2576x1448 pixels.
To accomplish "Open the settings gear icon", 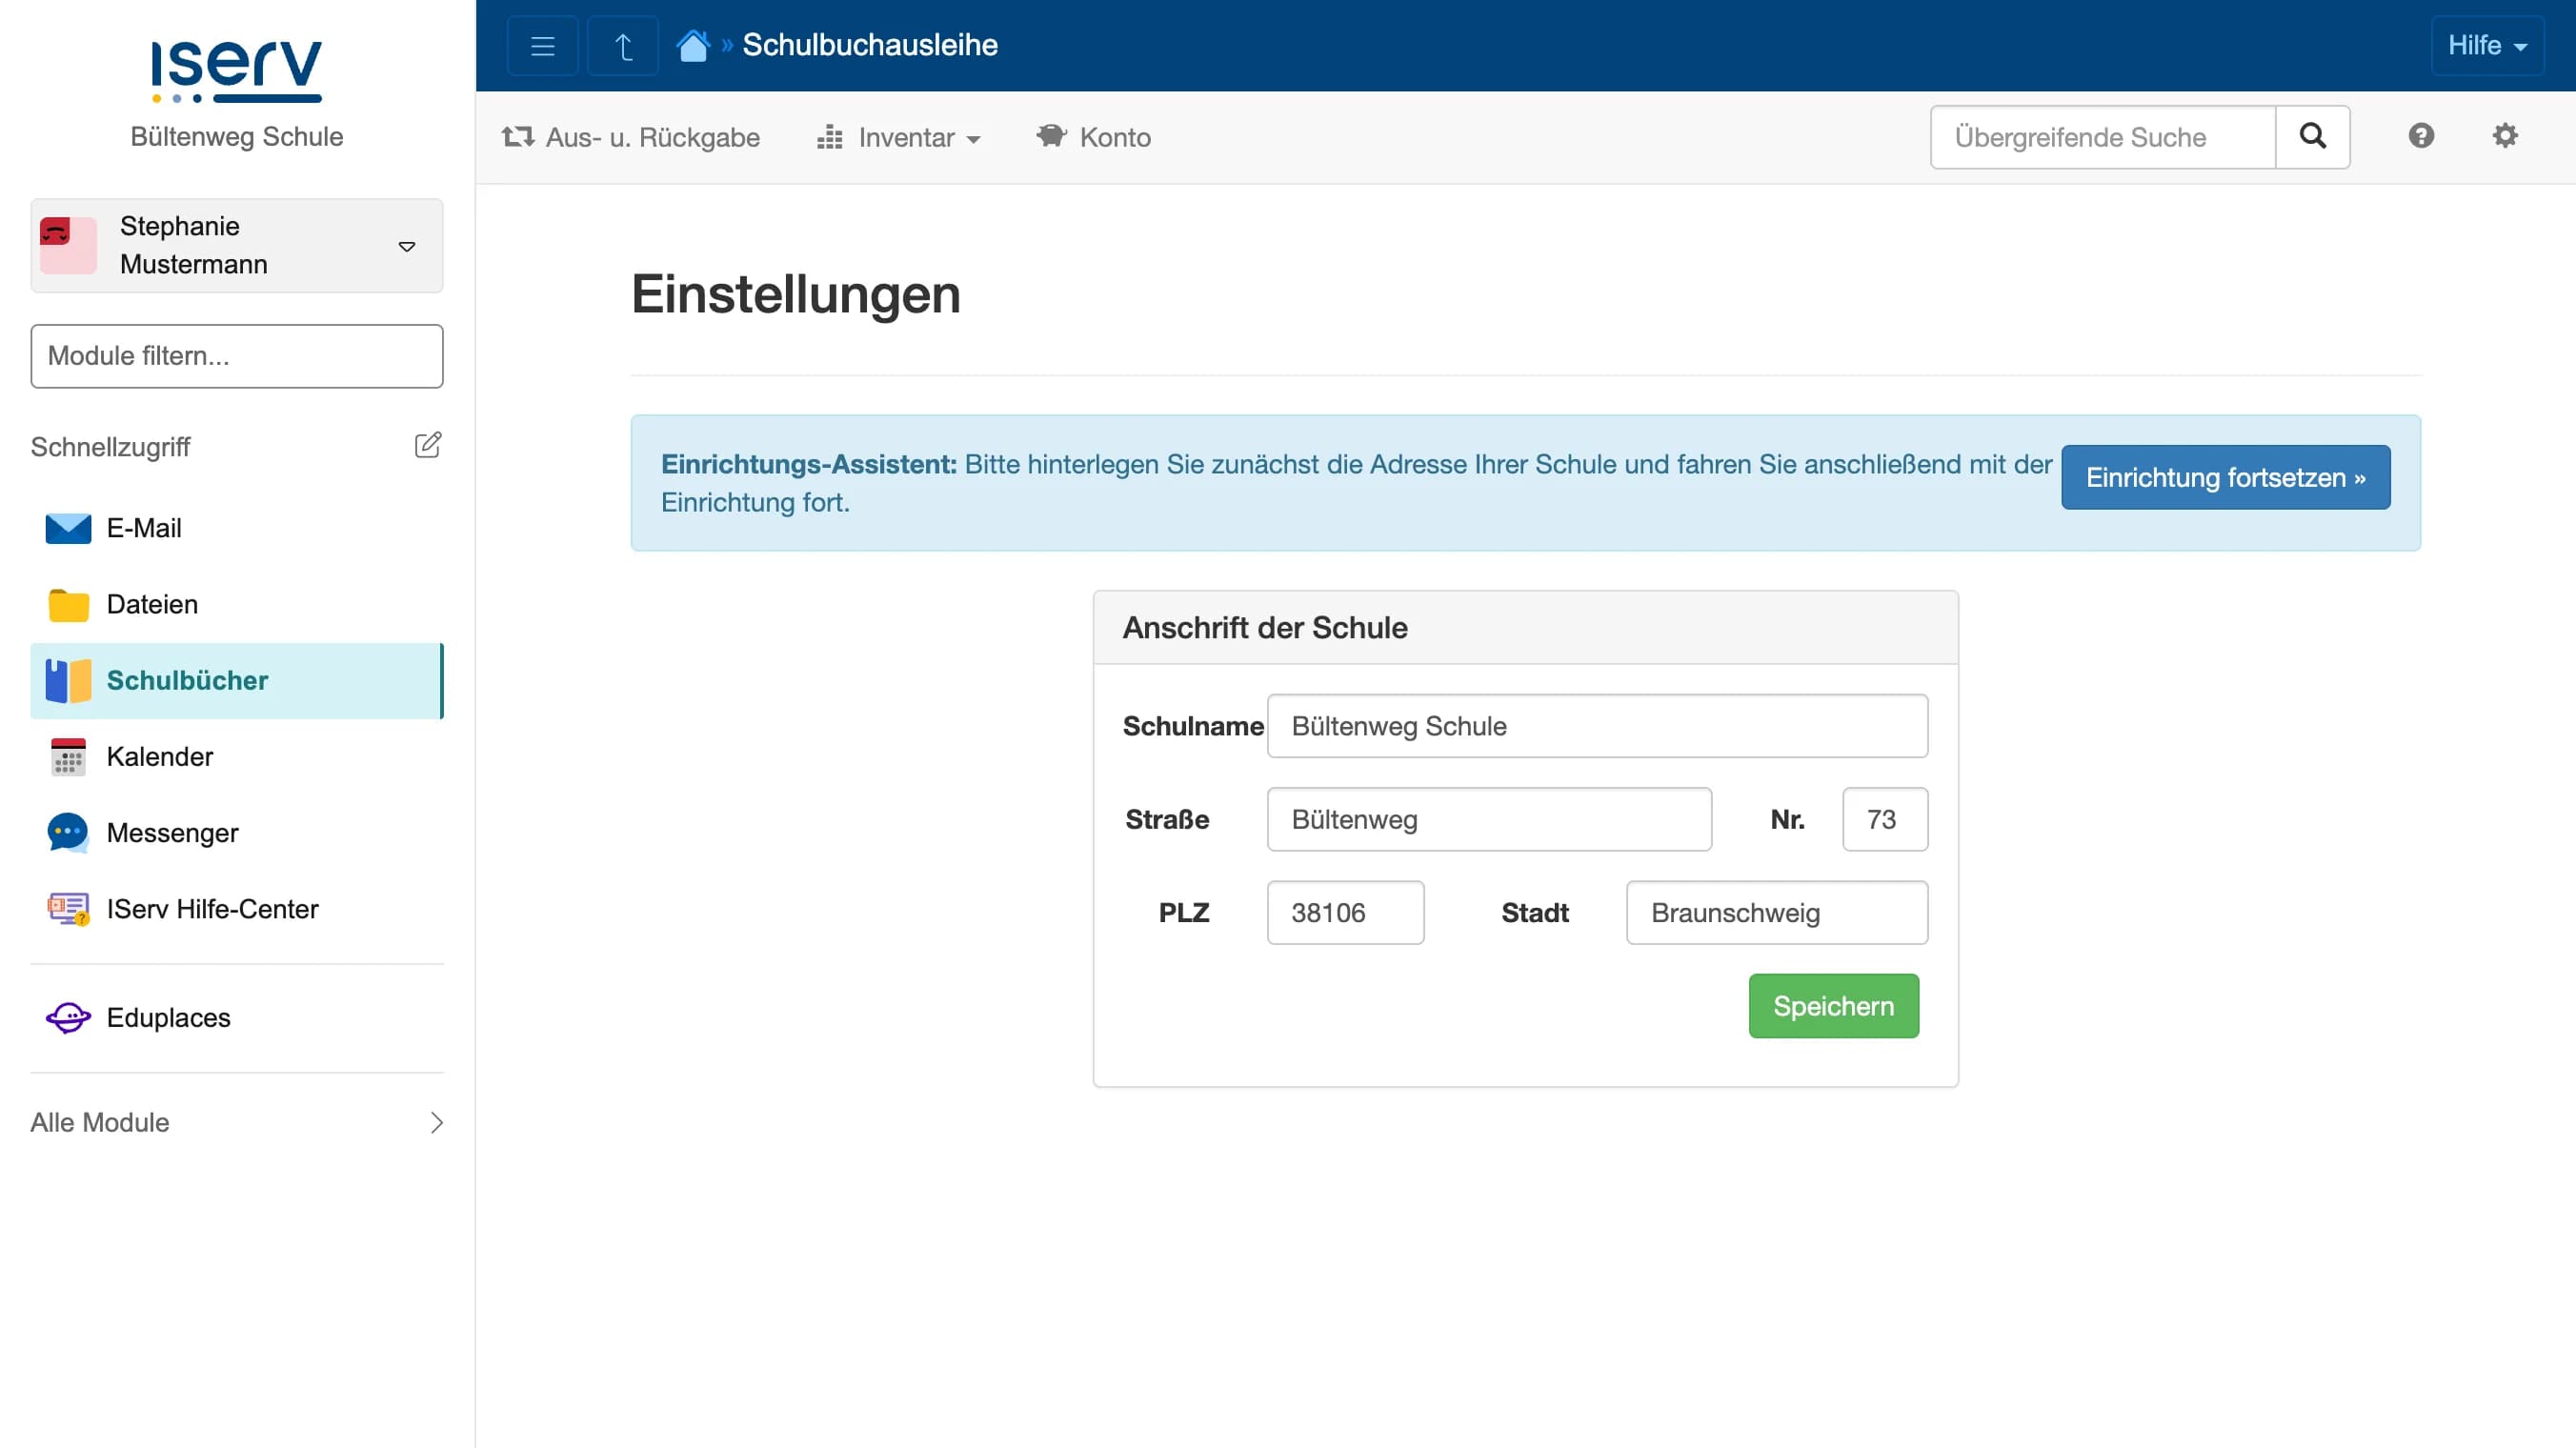I will pos(2505,136).
